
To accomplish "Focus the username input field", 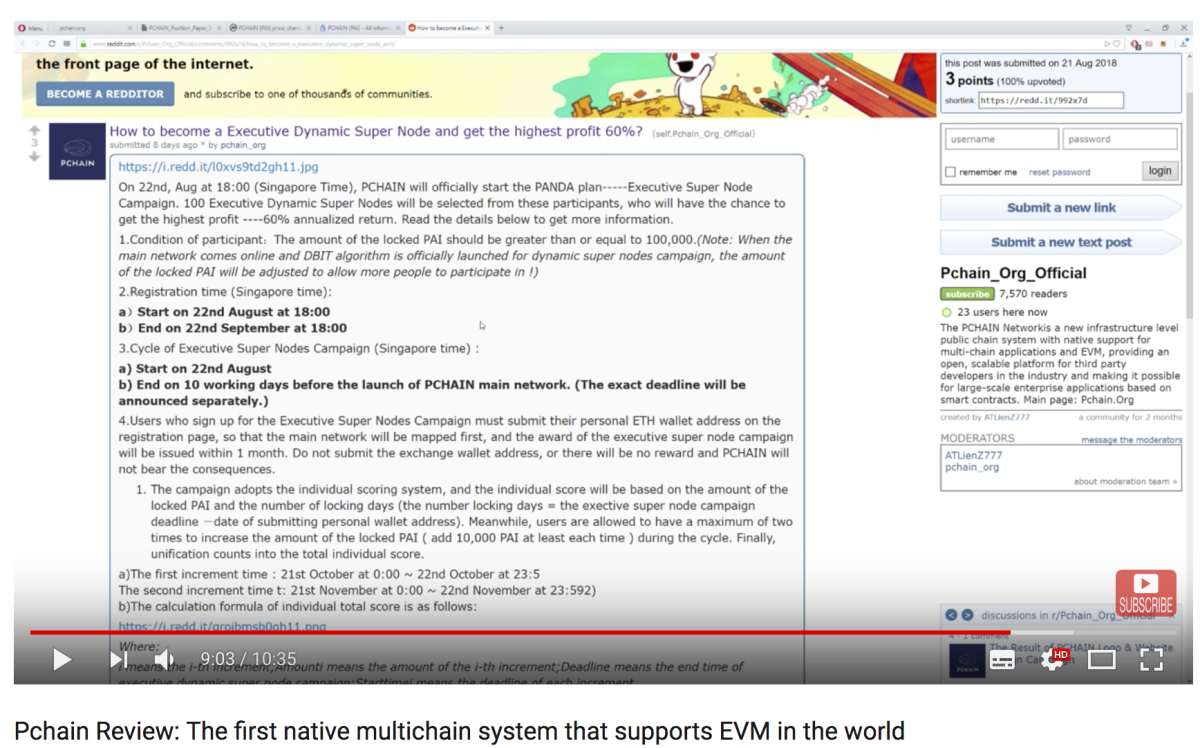I will point(1000,139).
